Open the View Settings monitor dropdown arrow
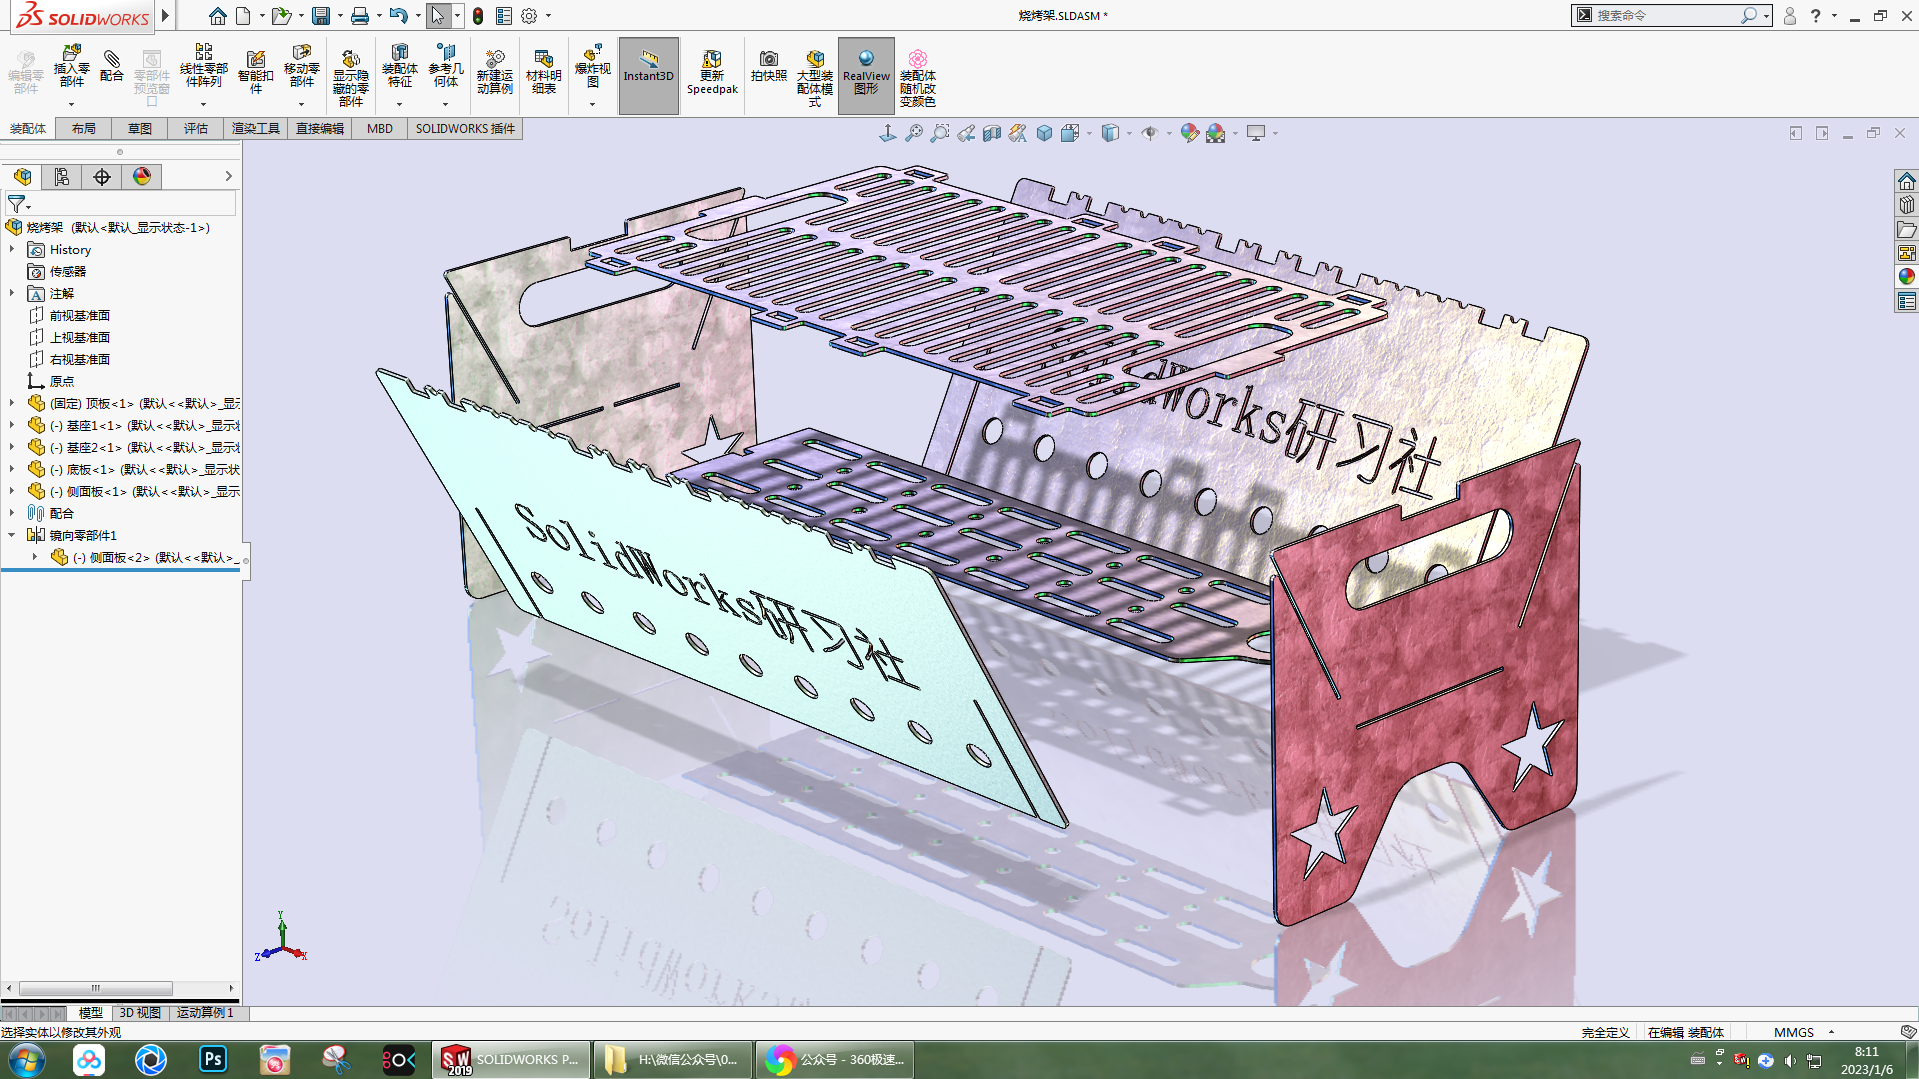 [x=1275, y=133]
